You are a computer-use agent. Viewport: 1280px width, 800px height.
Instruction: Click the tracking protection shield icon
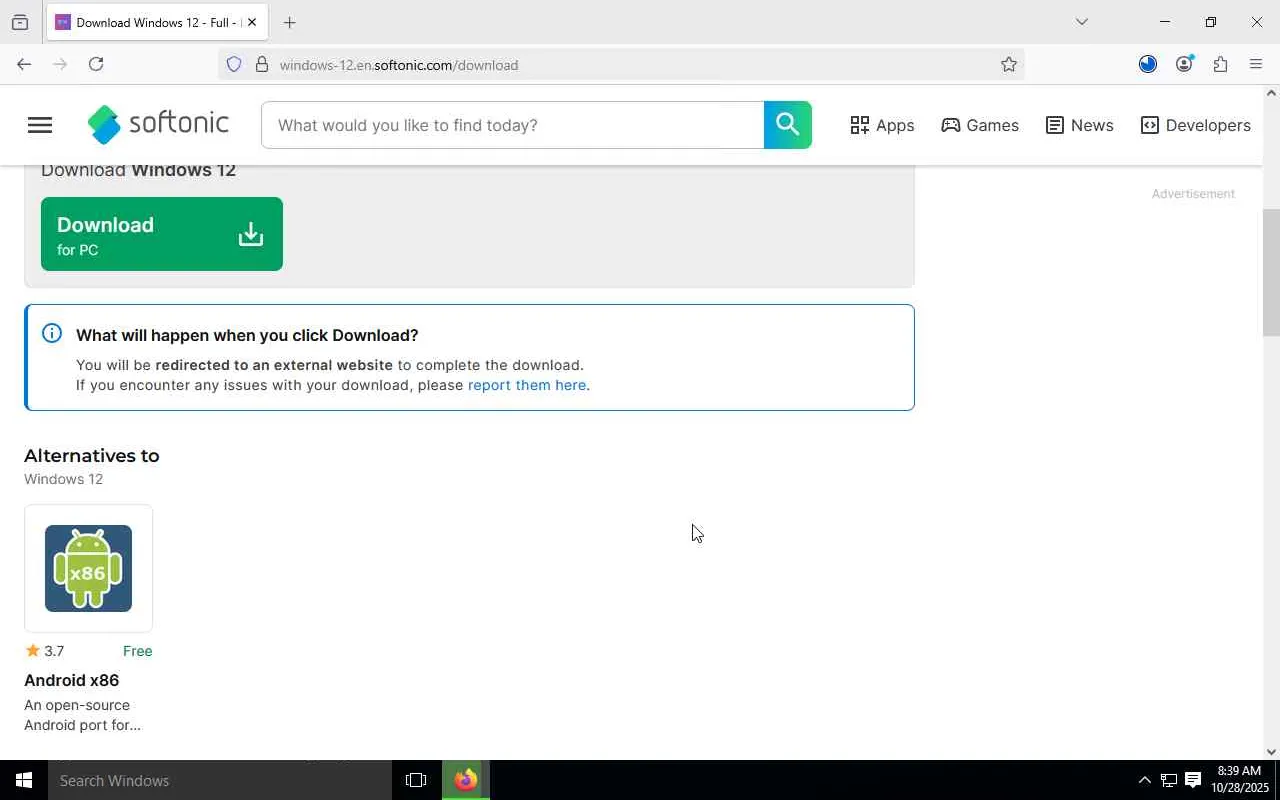tap(234, 64)
